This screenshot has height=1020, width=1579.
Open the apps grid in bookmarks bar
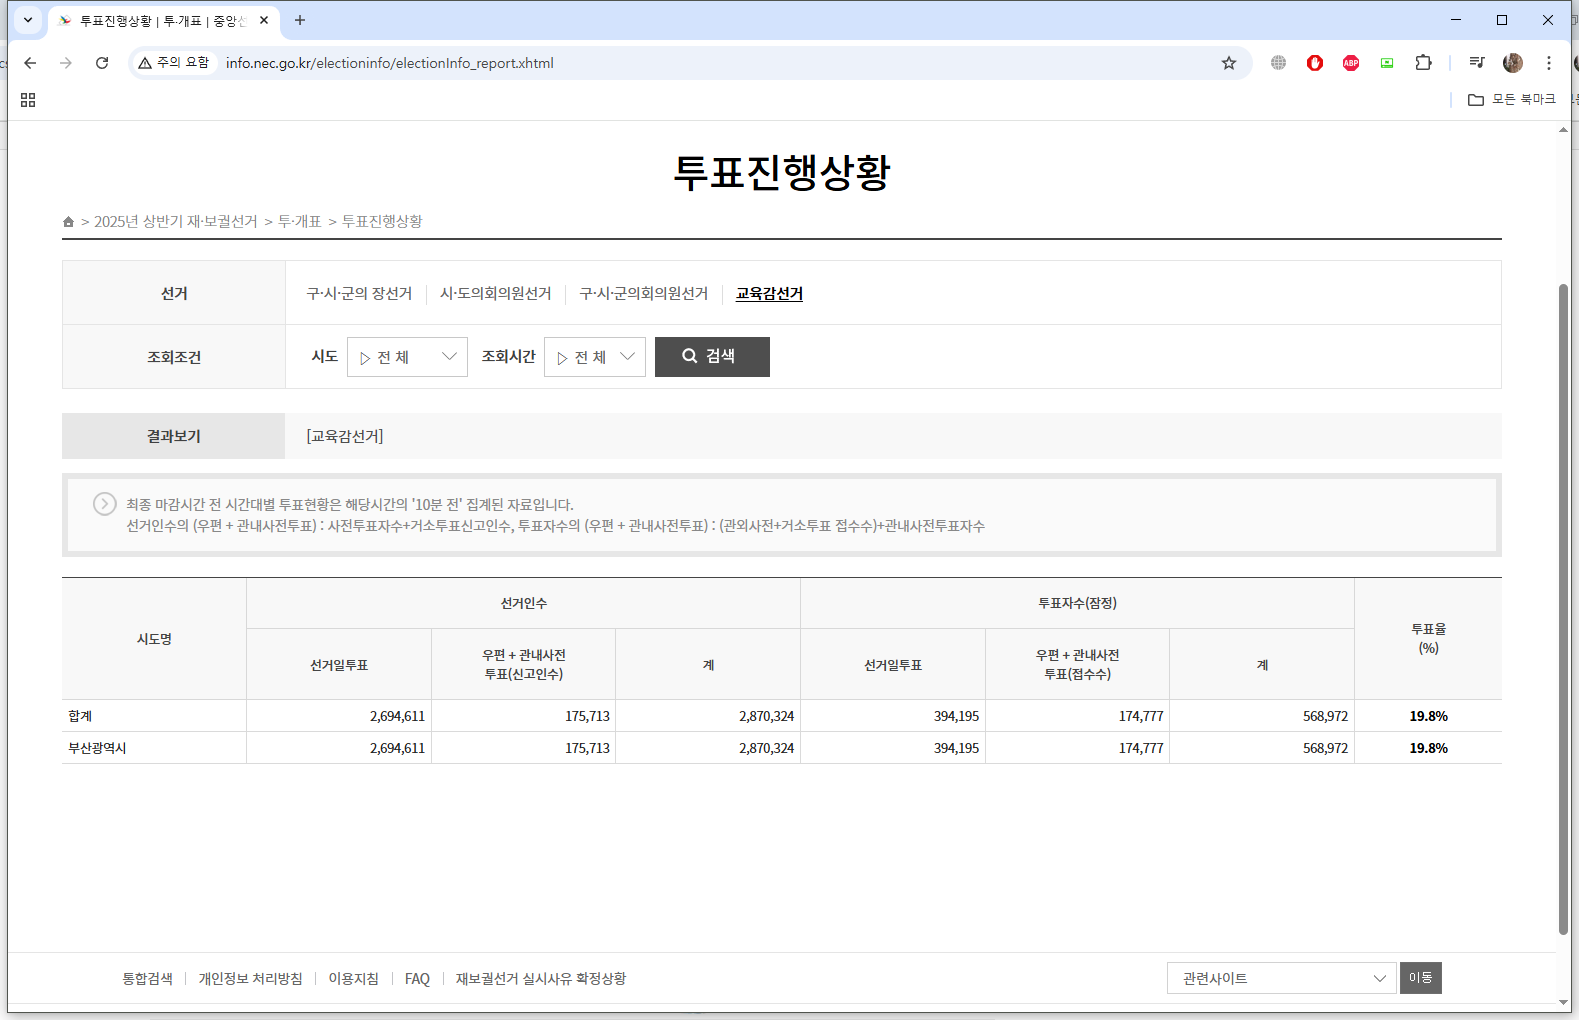click(x=28, y=100)
